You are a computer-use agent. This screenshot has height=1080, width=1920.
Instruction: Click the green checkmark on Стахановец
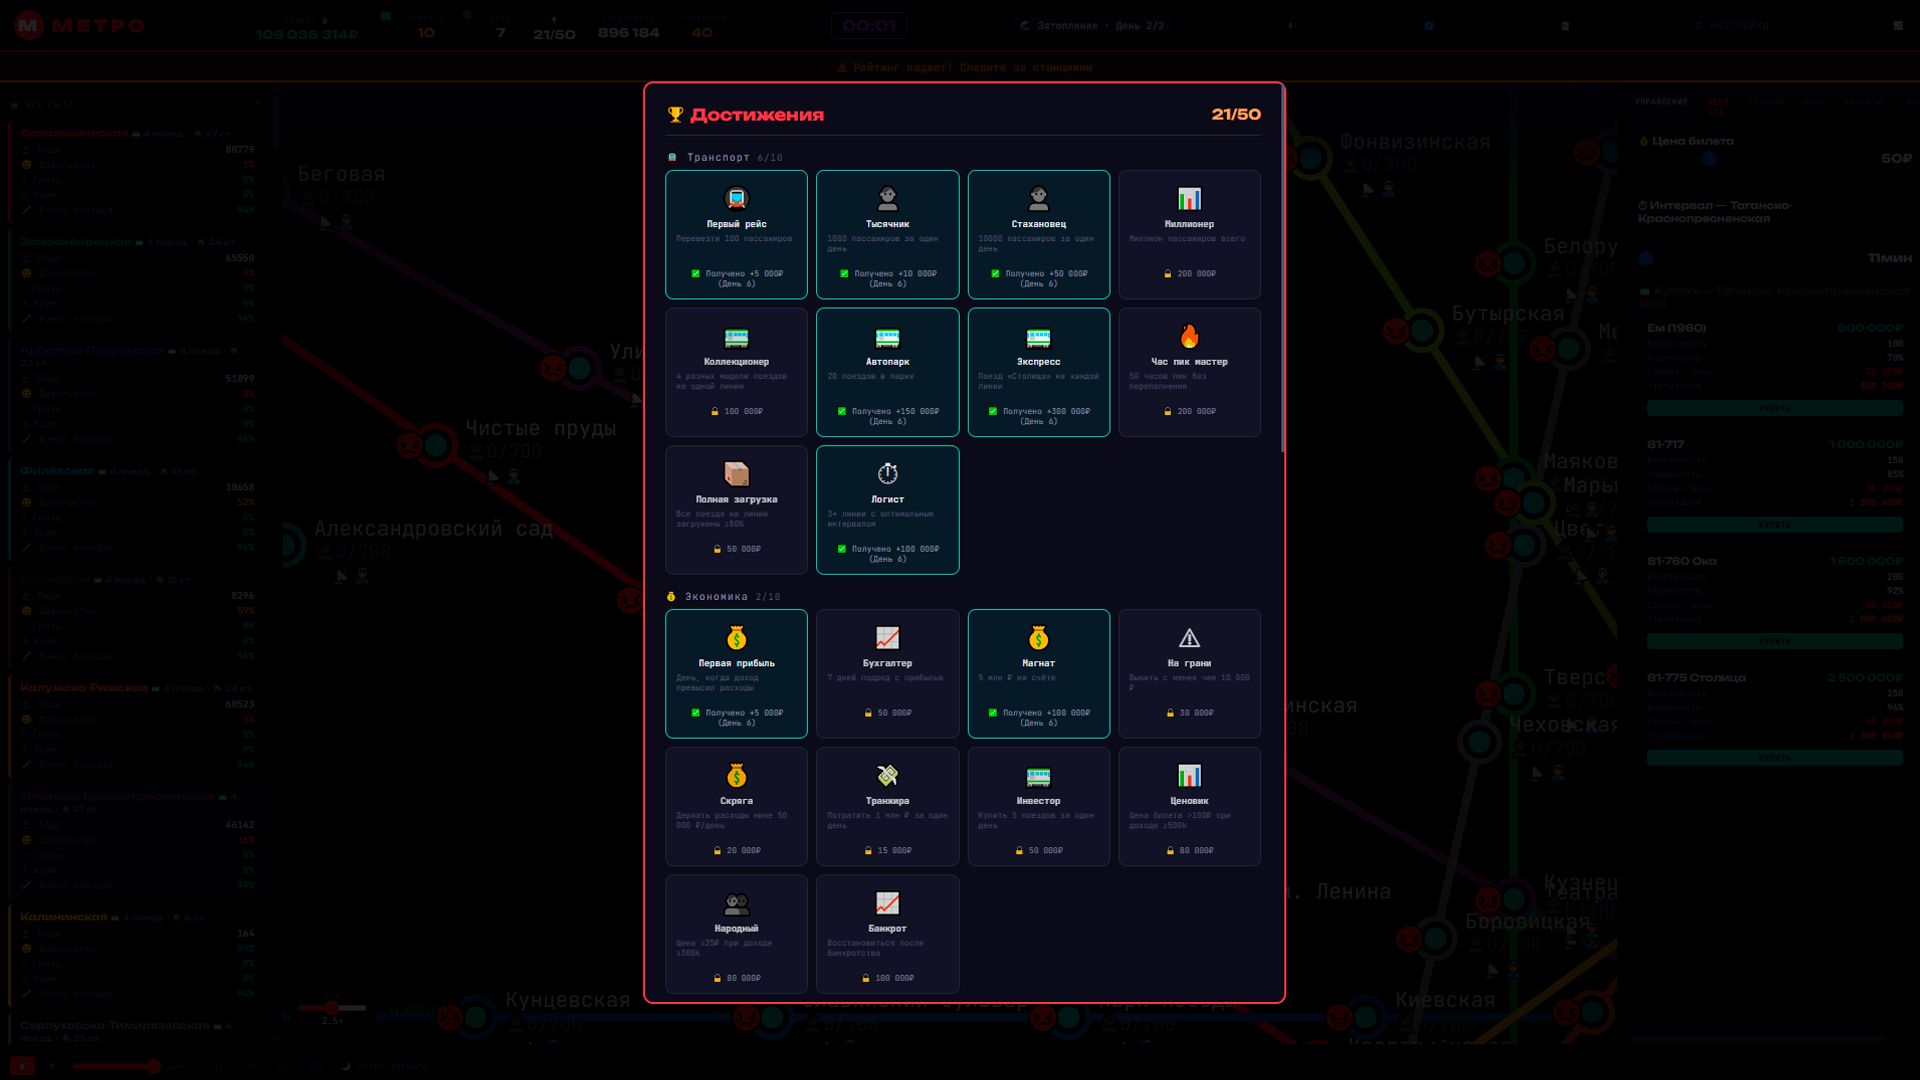(995, 273)
